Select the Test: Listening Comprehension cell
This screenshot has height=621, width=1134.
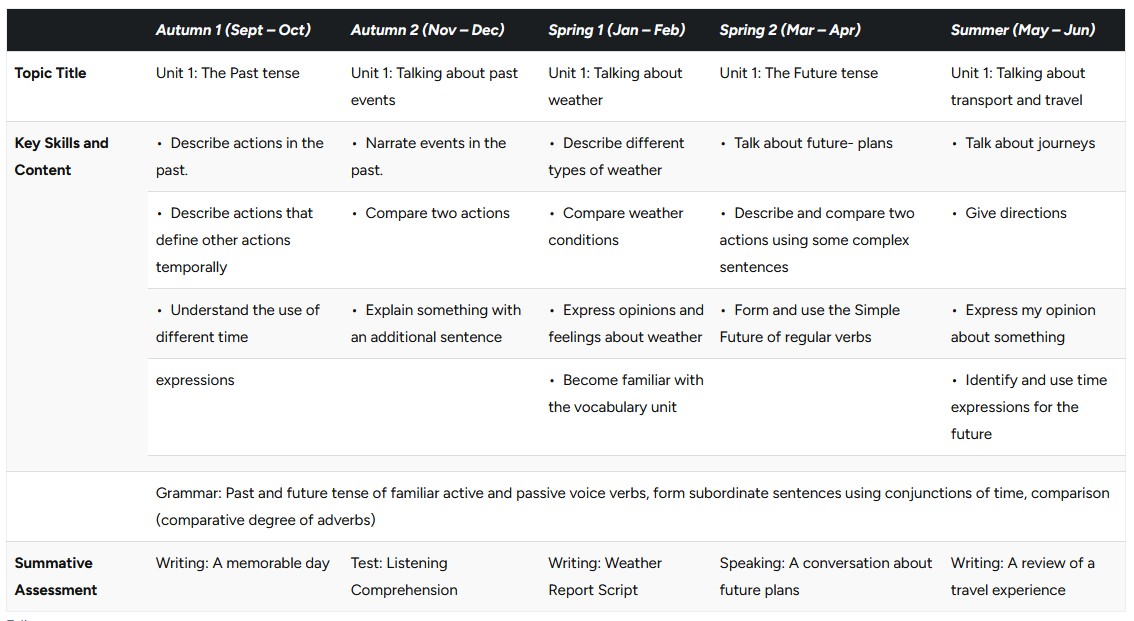(x=404, y=576)
